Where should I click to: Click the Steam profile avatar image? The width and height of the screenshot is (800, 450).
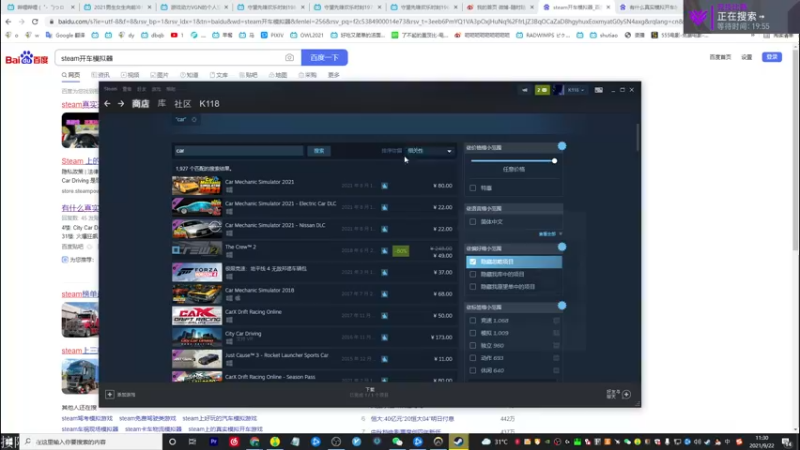[558, 90]
